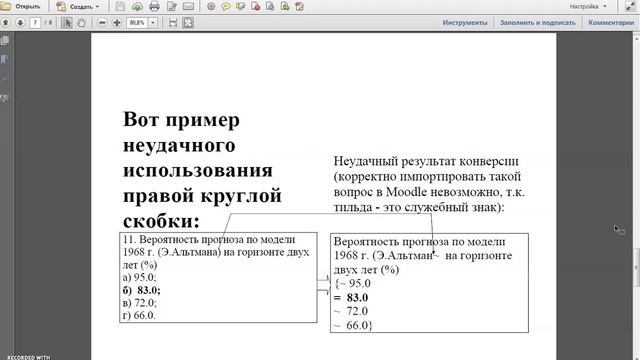Open the bookmarks sidebar icon
Image resolution: width=640 pixels, height=360 pixels.
pyautogui.click(x=5, y=60)
